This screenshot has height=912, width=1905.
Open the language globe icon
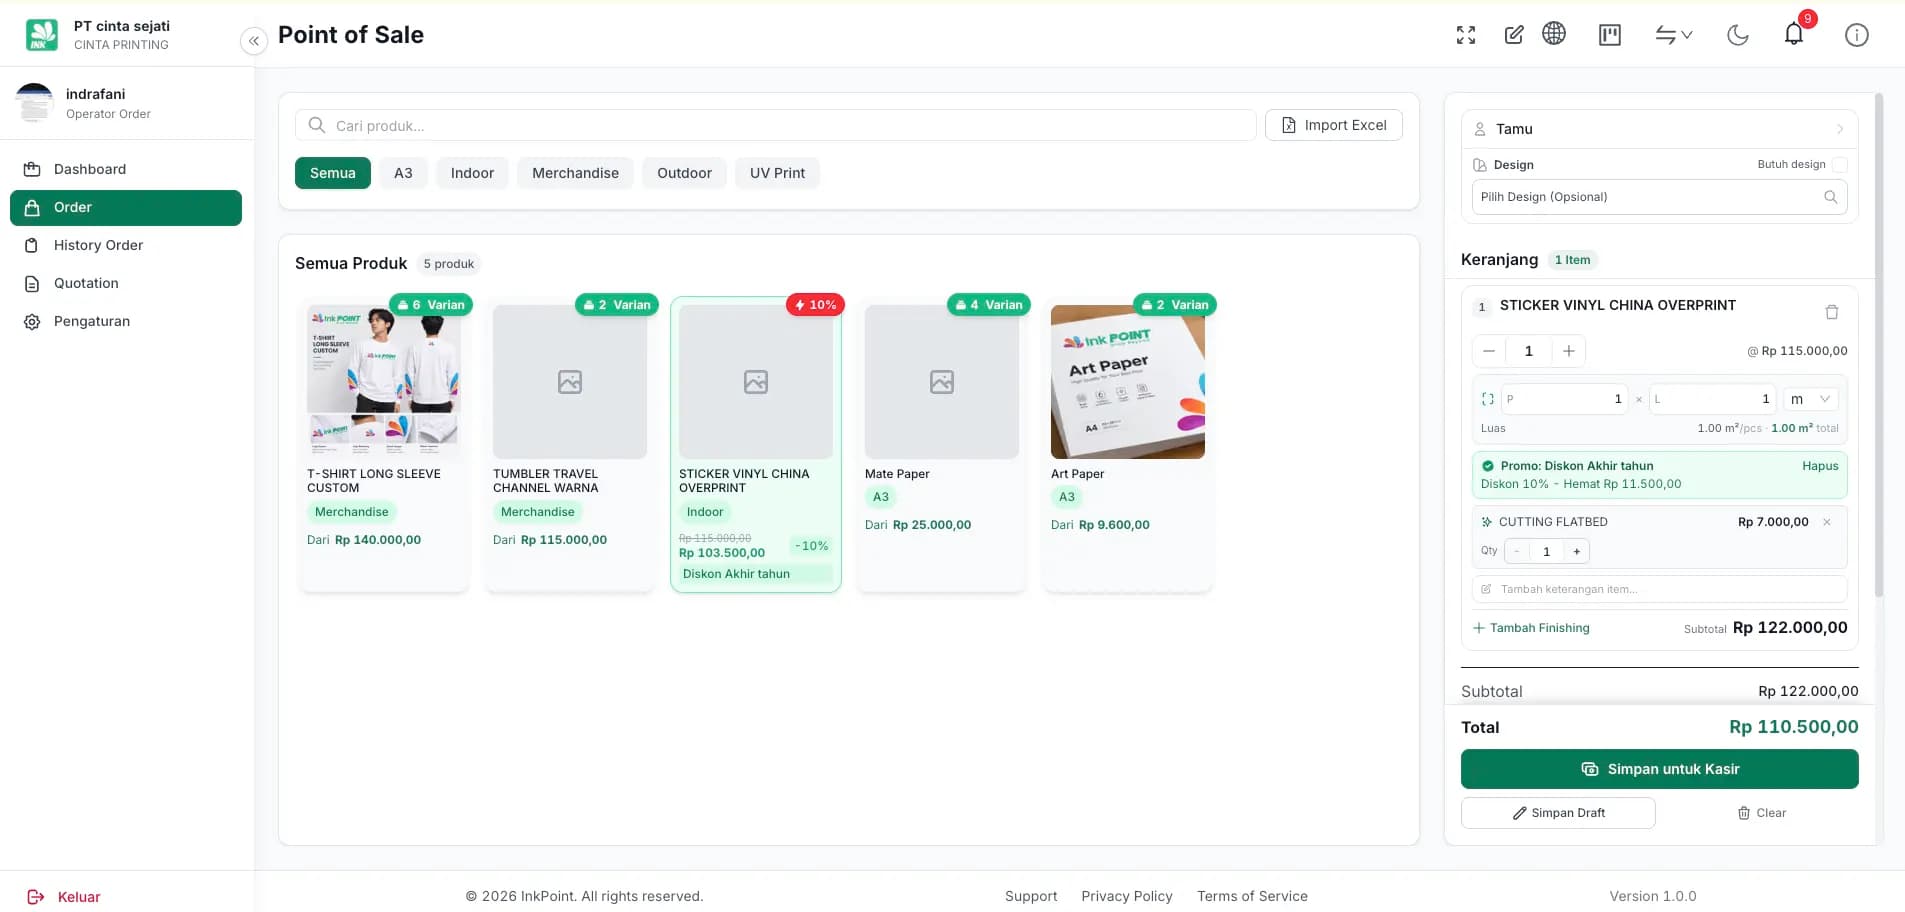click(x=1554, y=34)
